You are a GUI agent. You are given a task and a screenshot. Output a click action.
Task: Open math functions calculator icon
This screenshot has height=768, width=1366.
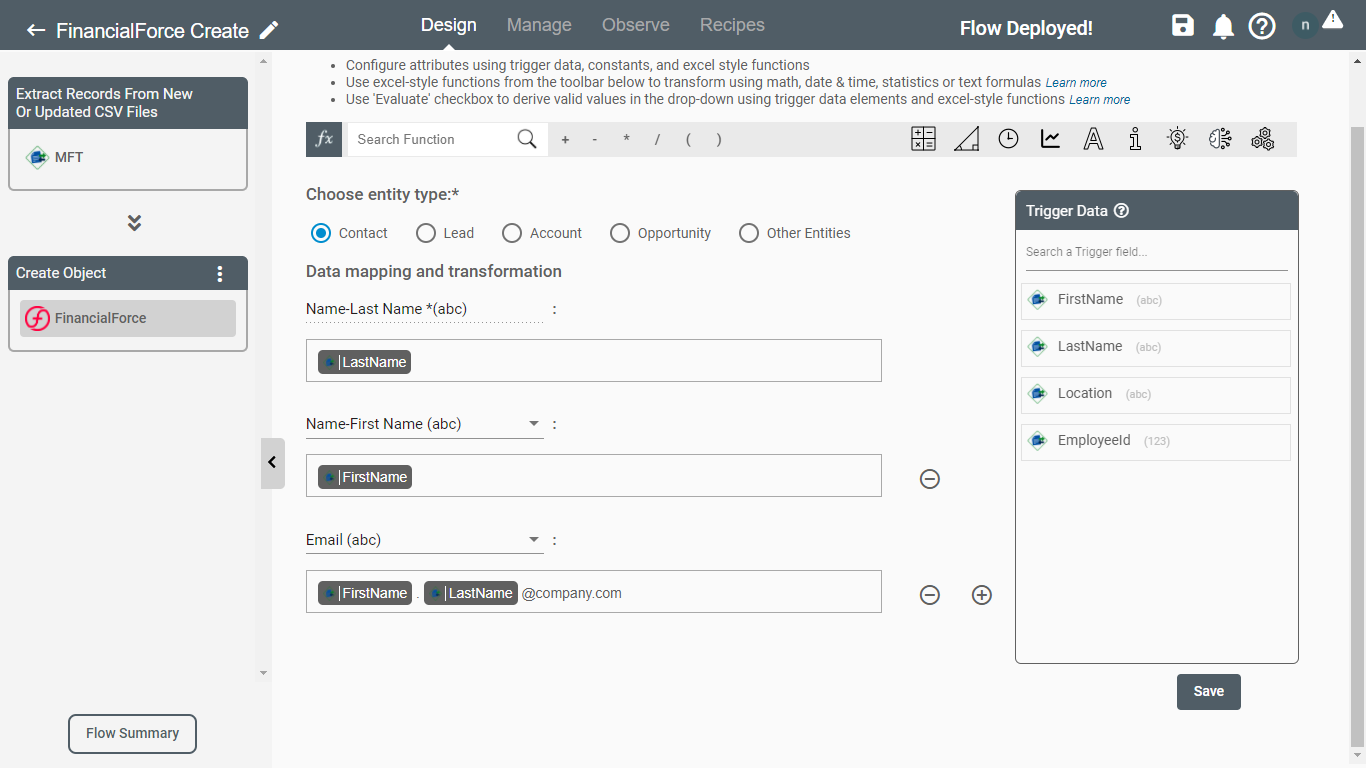923,139
